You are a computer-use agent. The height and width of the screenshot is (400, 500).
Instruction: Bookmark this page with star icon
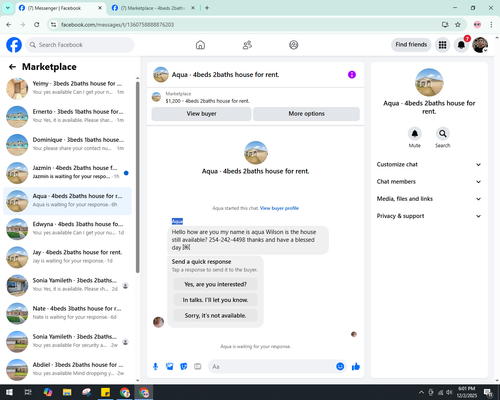coord(458,24)
